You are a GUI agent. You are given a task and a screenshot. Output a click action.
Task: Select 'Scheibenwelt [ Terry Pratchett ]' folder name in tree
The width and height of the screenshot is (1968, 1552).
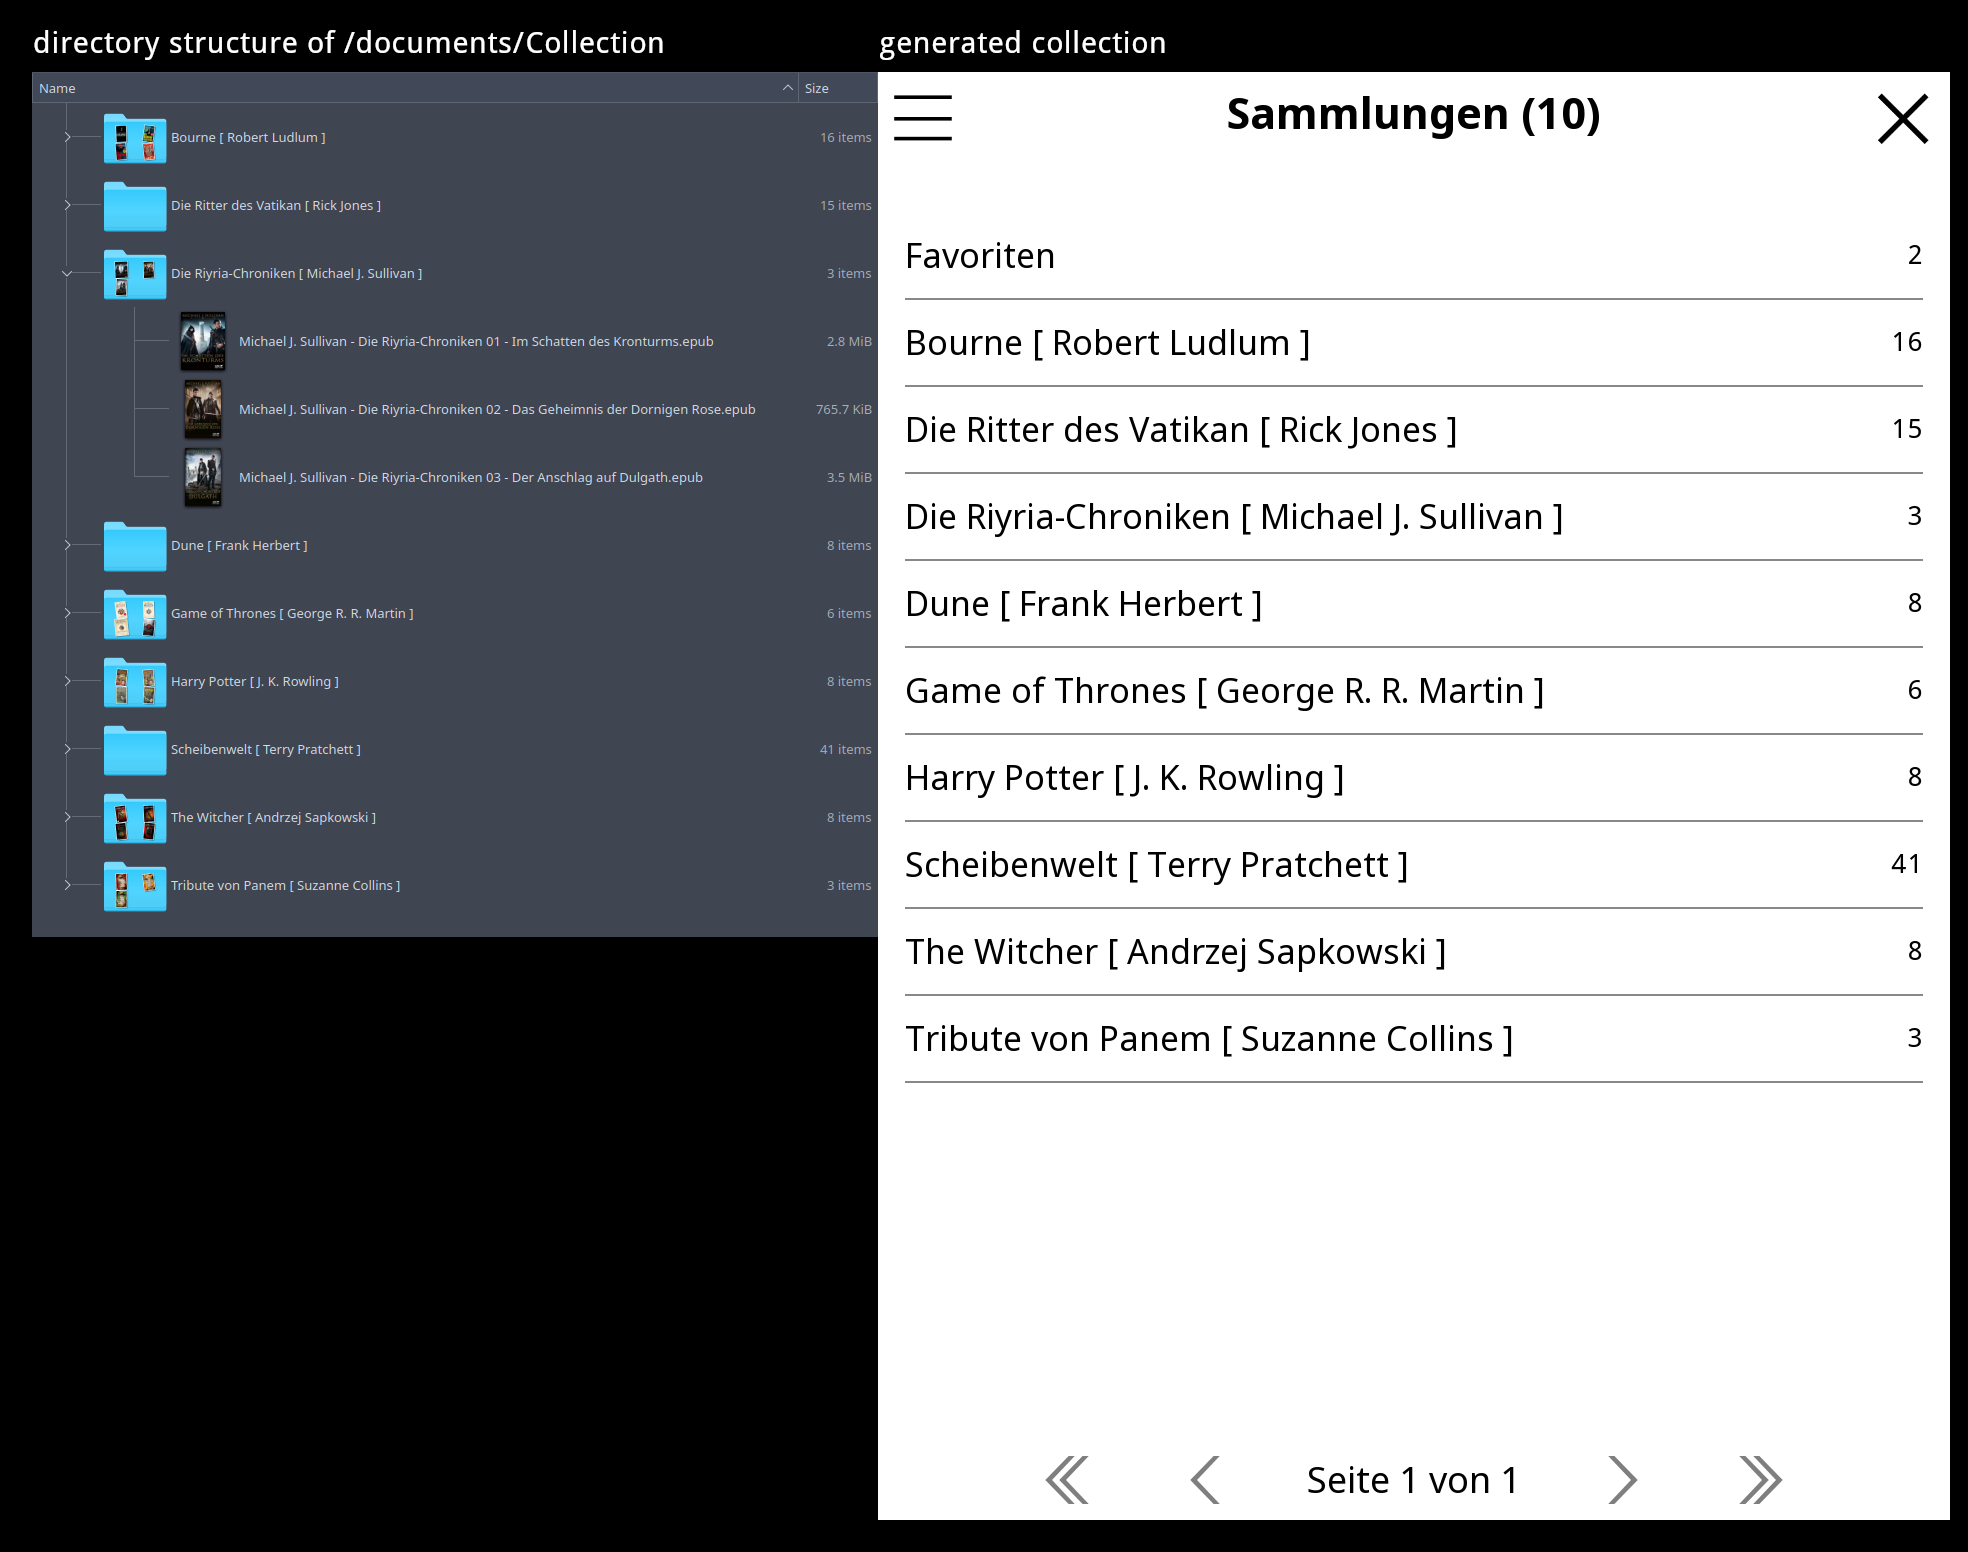tap(266, 749)
